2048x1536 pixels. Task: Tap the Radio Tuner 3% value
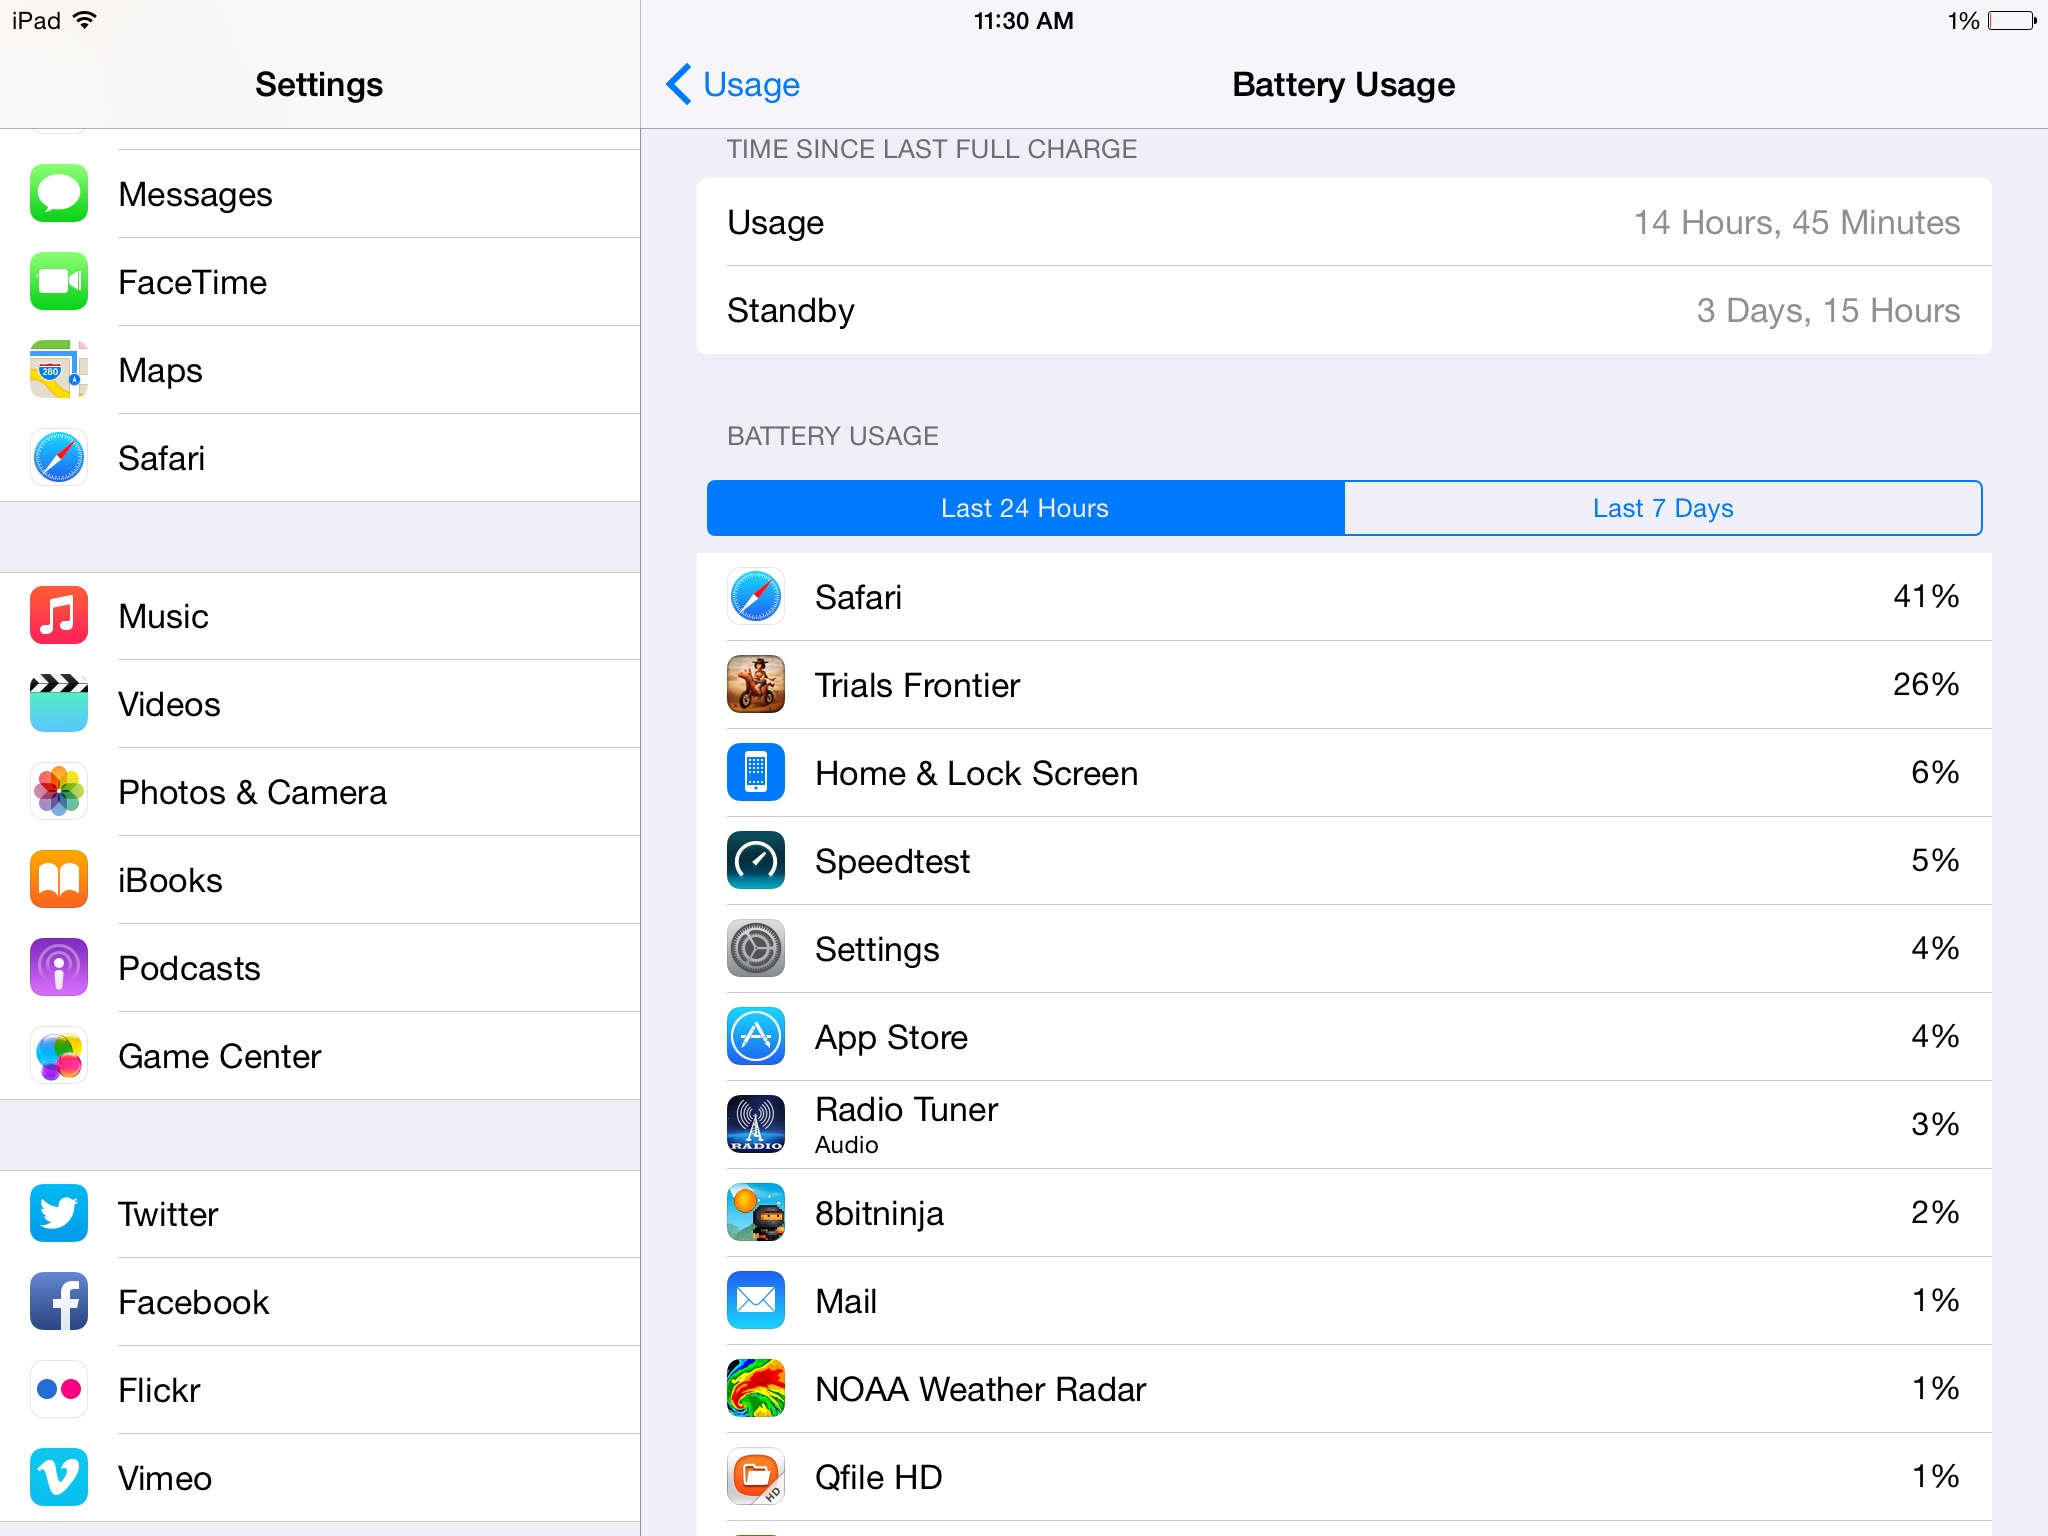1935,1125
